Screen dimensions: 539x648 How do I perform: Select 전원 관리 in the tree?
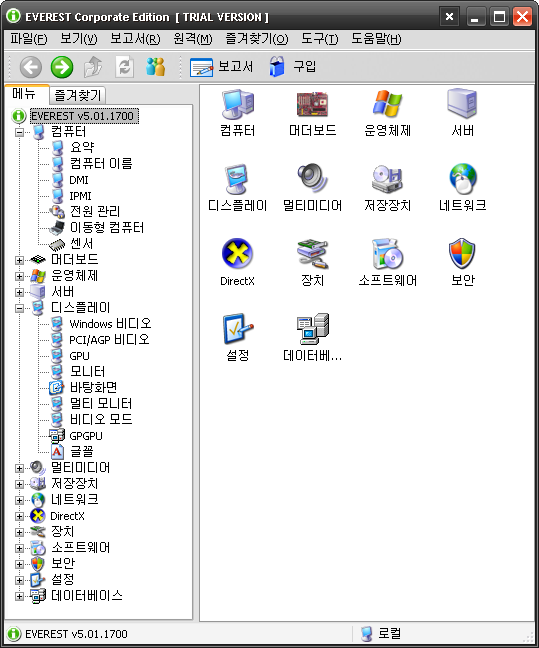tap(95, 212)
